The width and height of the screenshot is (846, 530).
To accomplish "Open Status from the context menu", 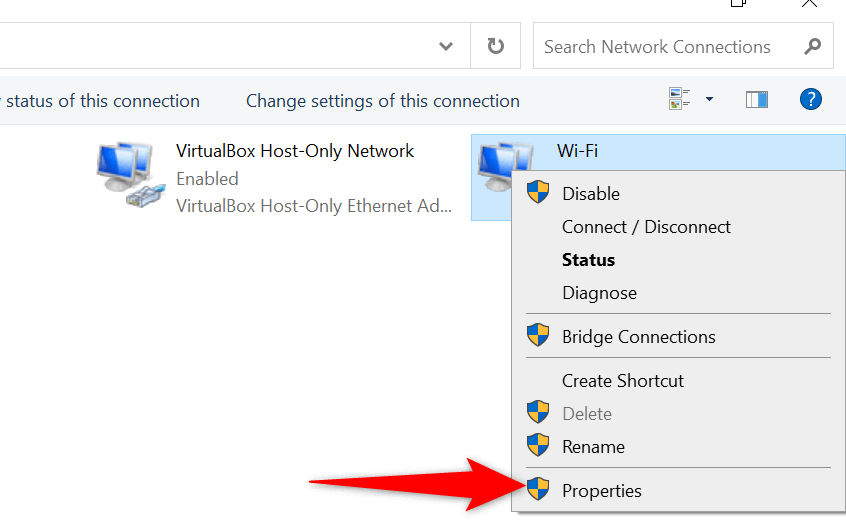I will [588, 260].
